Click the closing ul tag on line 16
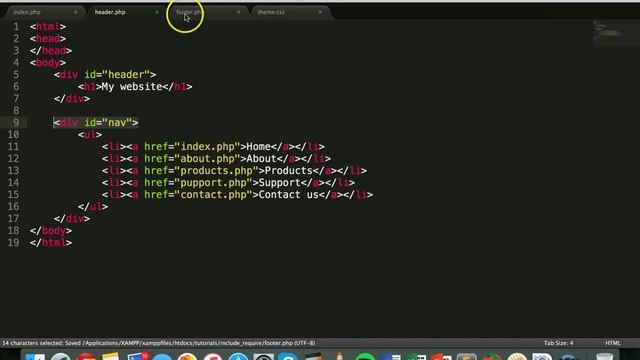The width and height of the screenshot is (640, 360). coord(93,207)
